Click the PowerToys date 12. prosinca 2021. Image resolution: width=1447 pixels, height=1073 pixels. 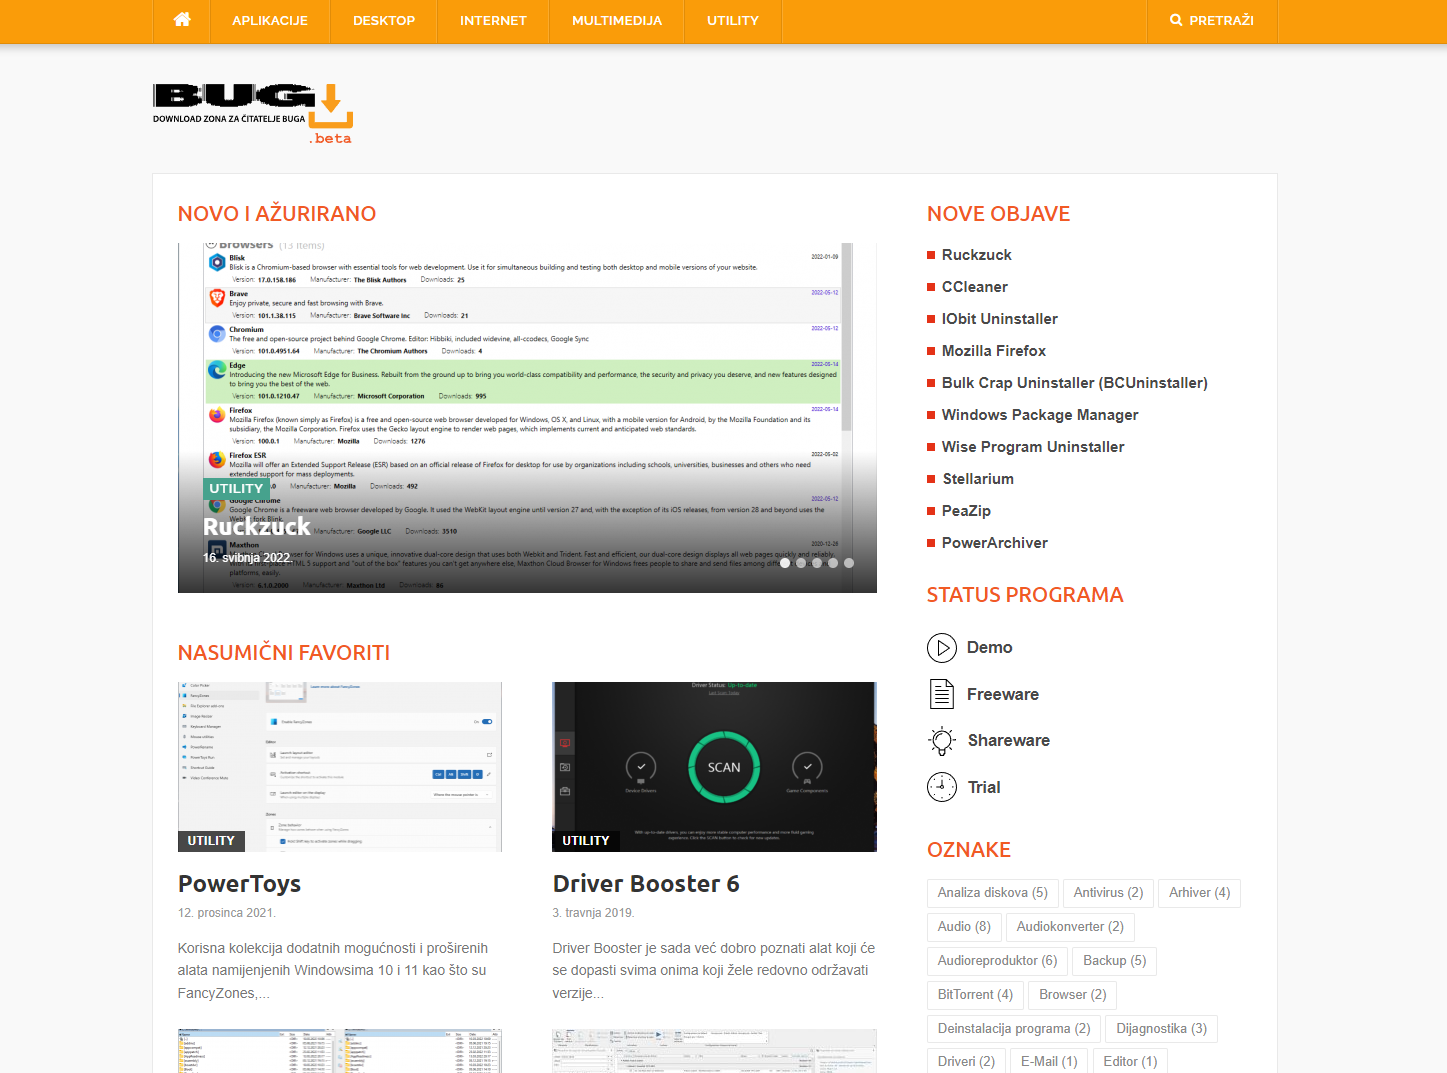pos(227,913)
